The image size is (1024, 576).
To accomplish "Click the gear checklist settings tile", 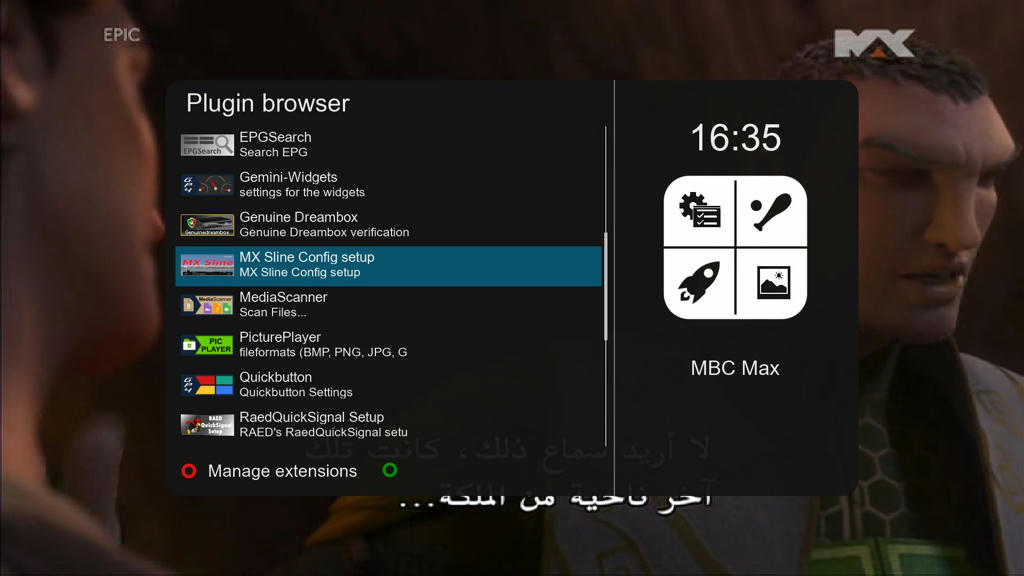I will [699, 210].
